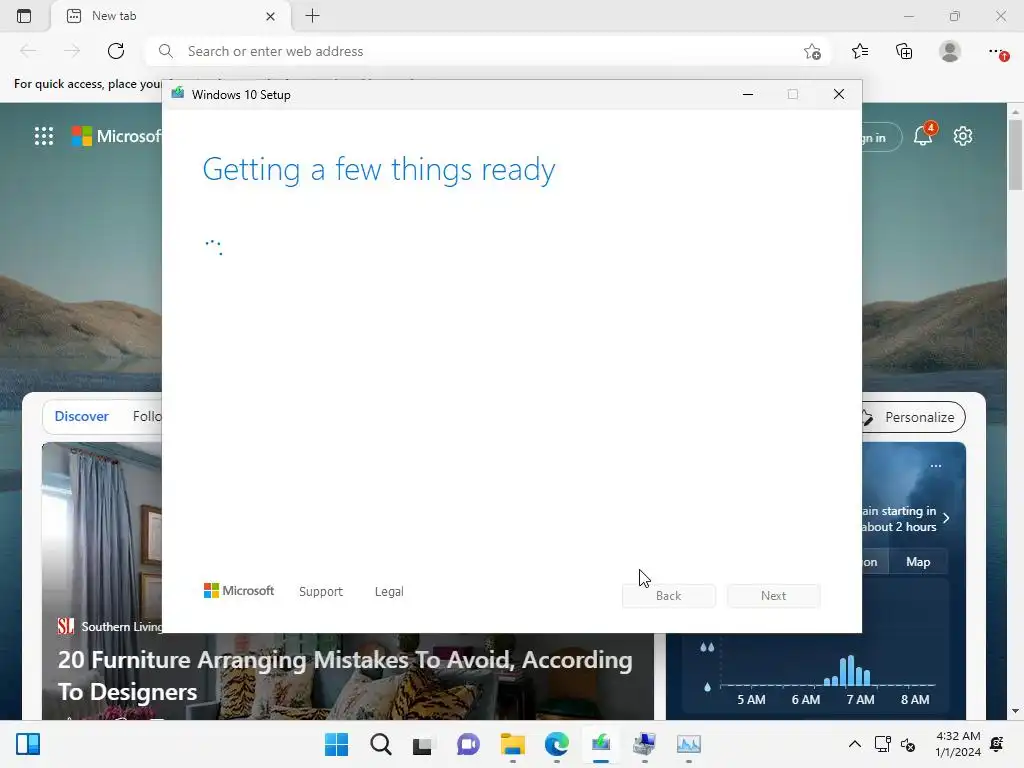This screenshot has width=1024, height=768.
Task: Open Windows Start menu
Action: [336, 744]
